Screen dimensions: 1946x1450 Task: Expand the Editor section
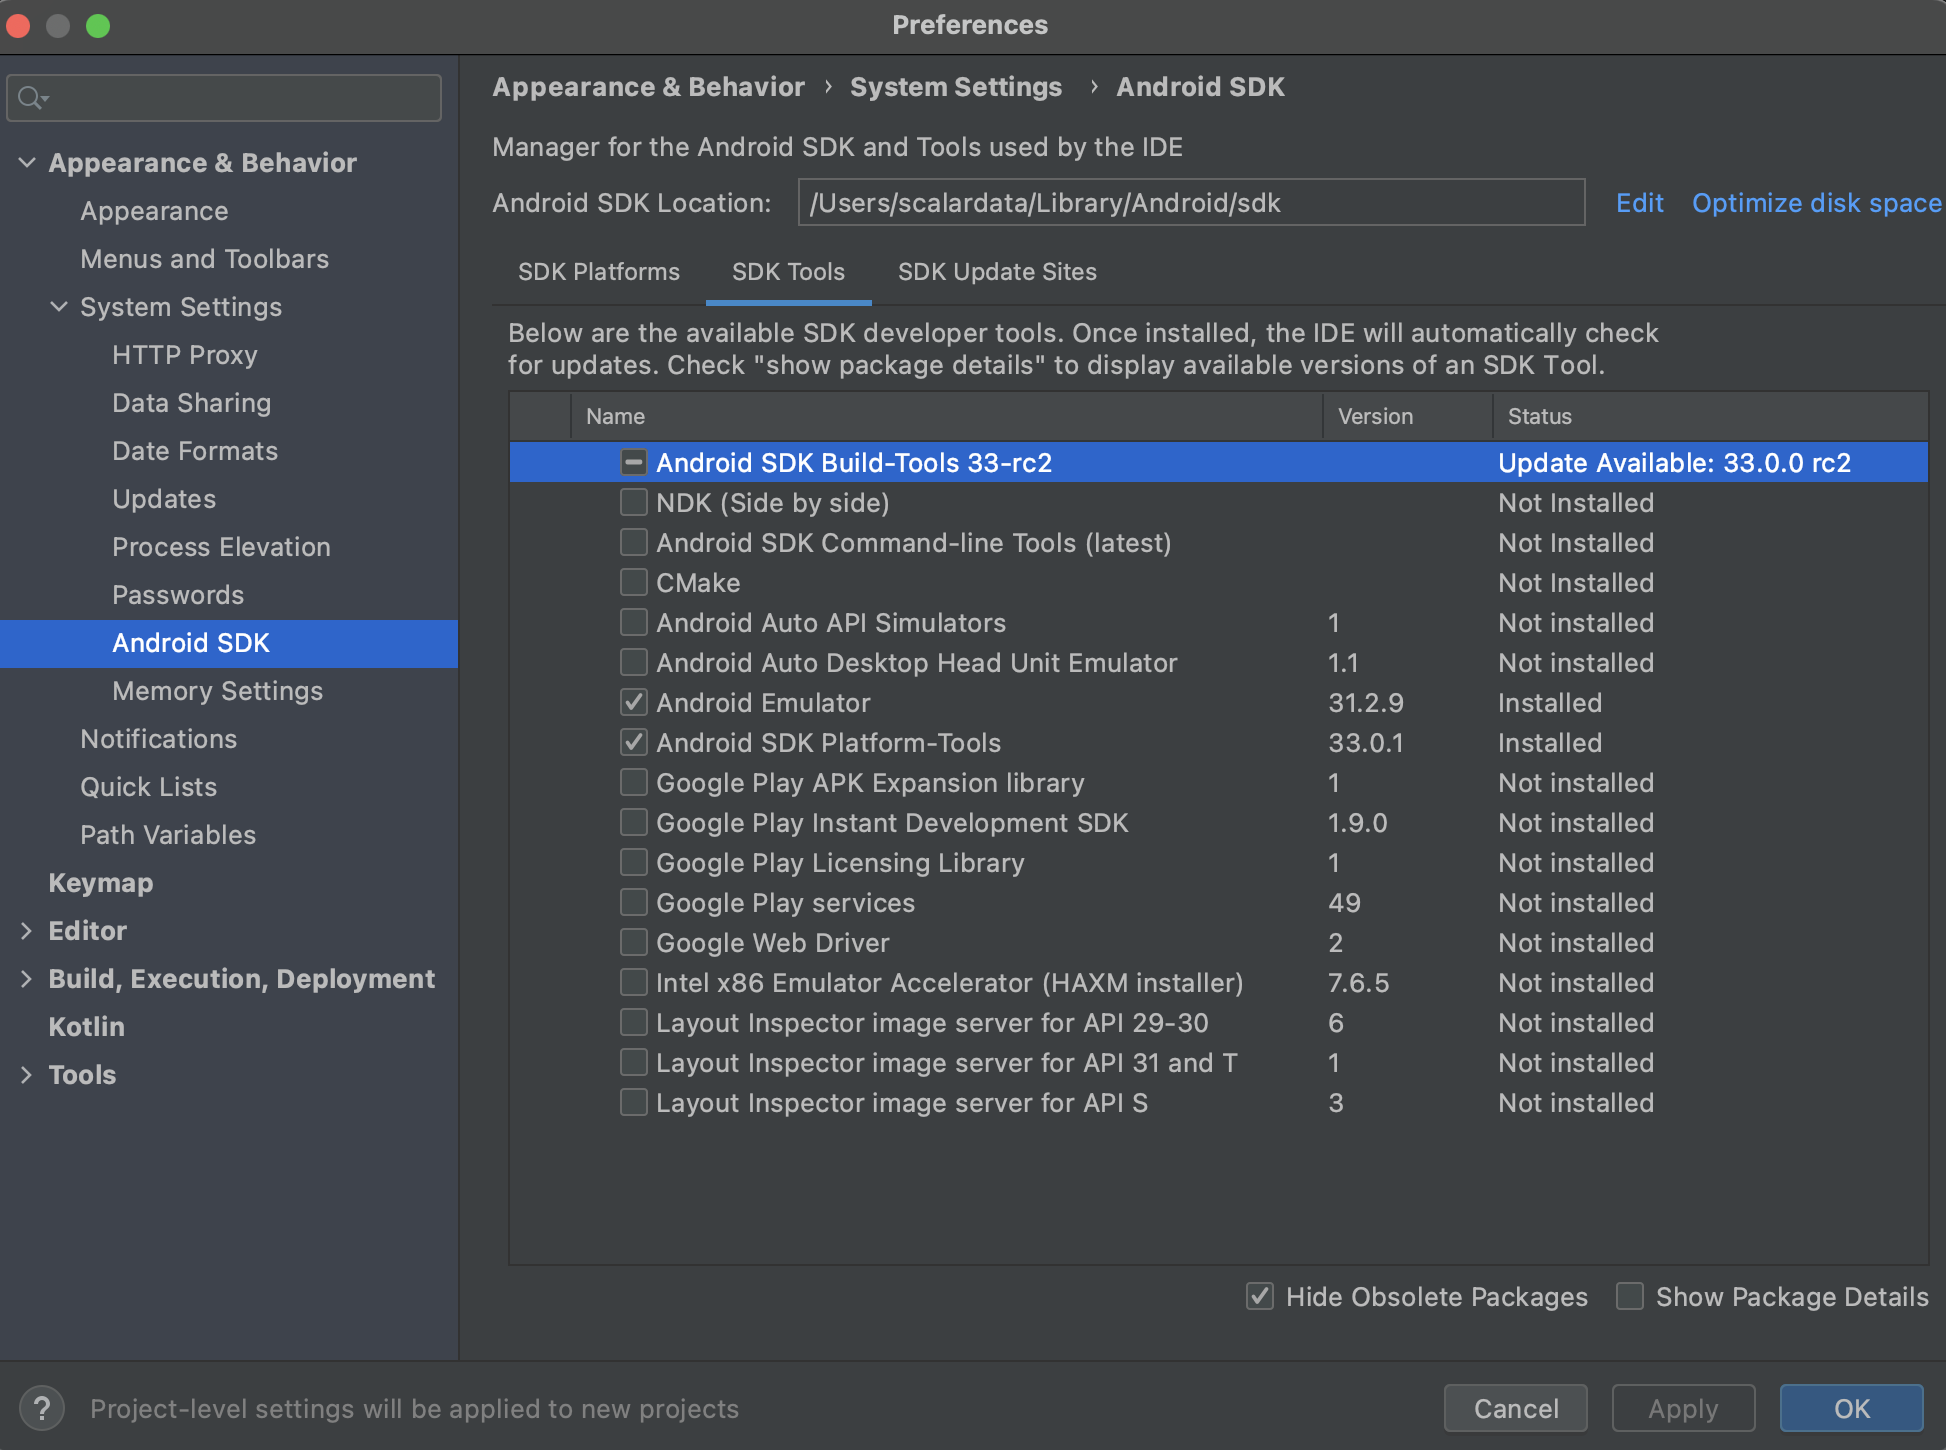[x=27, y=930]
